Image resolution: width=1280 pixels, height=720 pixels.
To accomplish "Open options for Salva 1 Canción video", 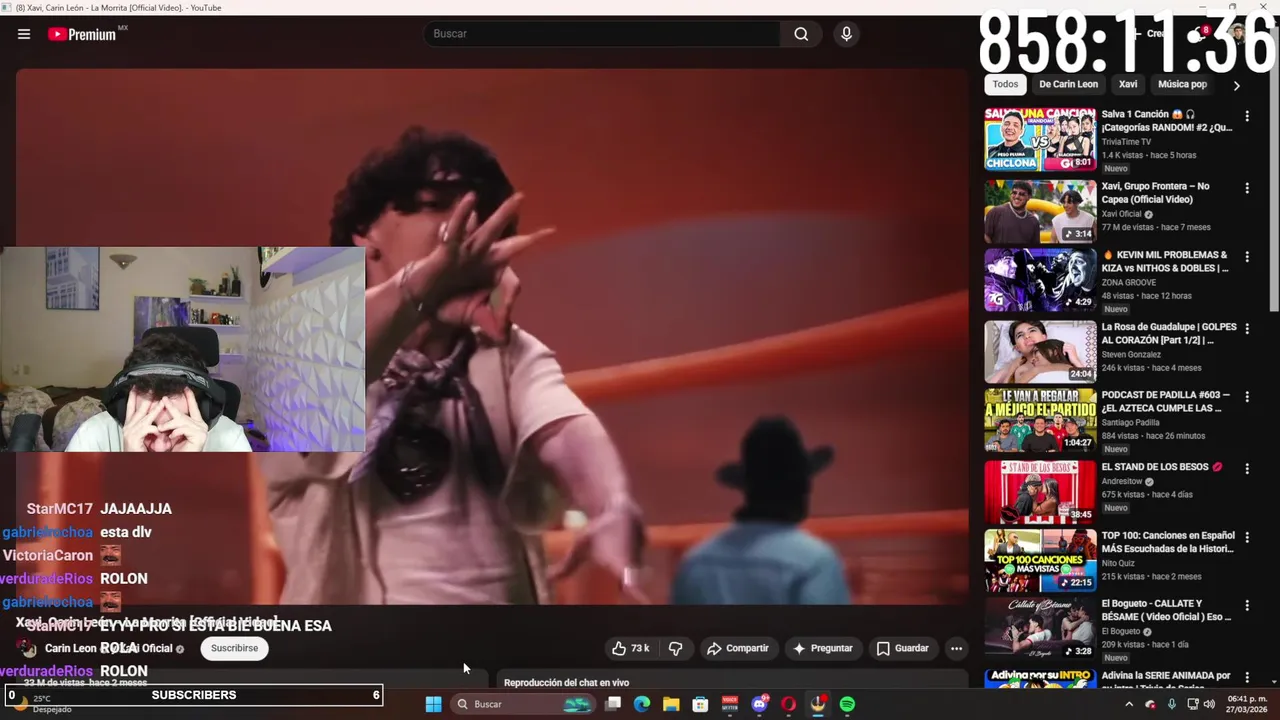I will point(1247,116).
